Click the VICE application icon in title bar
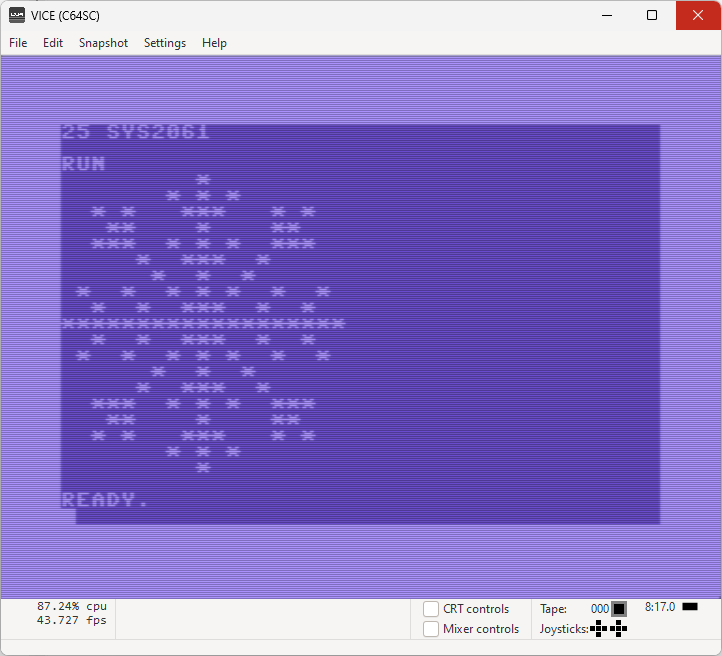The height and width of the screenshot is (656, 722). click(17, 15)
